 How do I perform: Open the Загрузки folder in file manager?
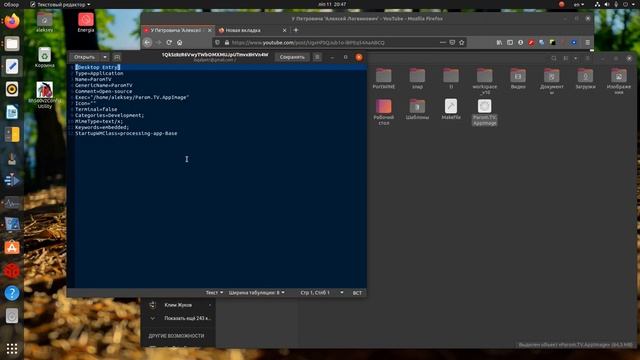pyautogui.click(x=585, y=78)
